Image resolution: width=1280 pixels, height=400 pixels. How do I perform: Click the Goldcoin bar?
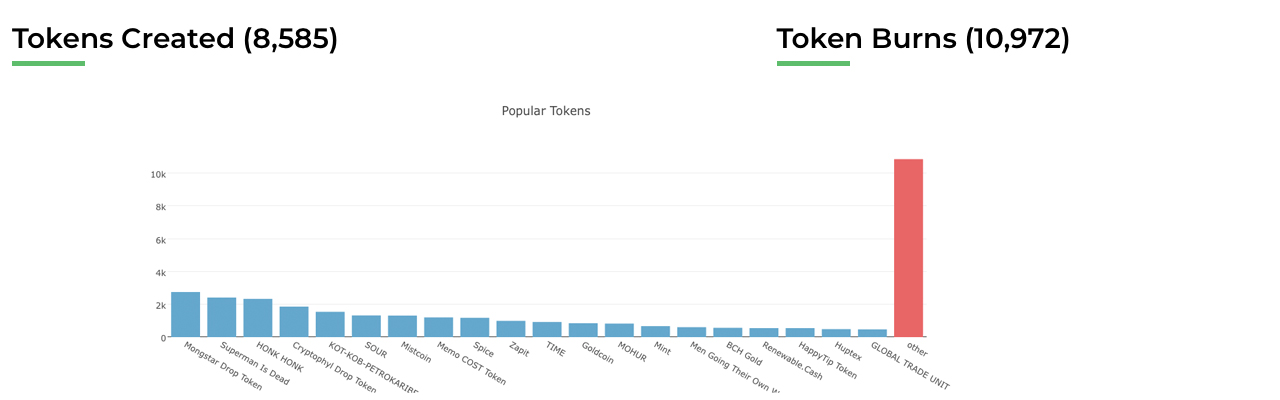point(583,330)
